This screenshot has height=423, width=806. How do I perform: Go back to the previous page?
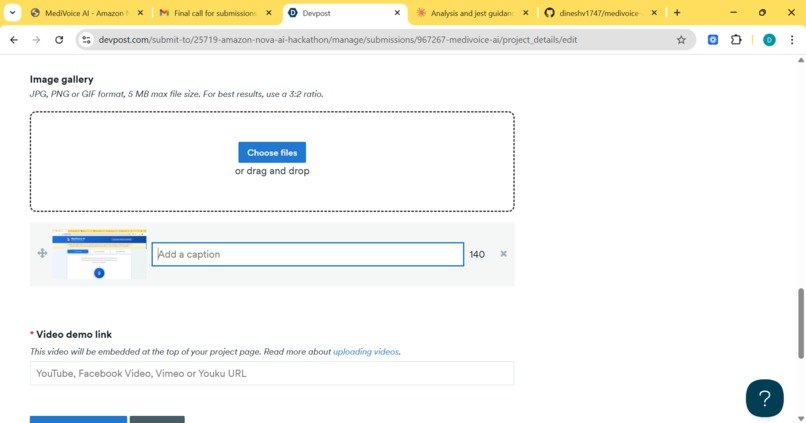14,40
